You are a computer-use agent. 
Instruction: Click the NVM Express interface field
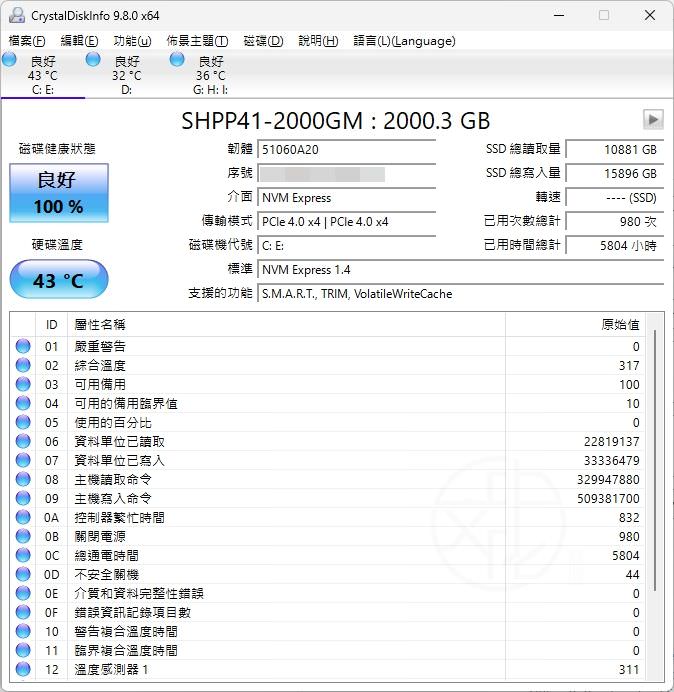pyautogui.click(x=347, y=198)
